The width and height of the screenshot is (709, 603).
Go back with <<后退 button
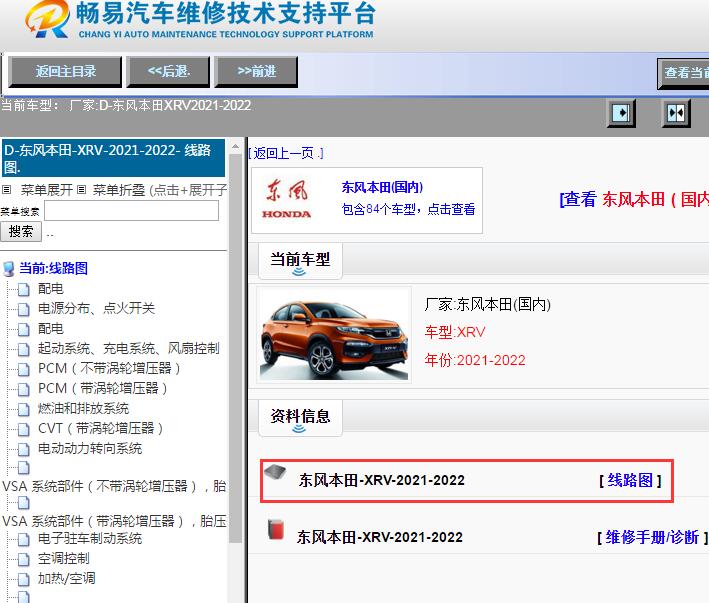point(168,71)
